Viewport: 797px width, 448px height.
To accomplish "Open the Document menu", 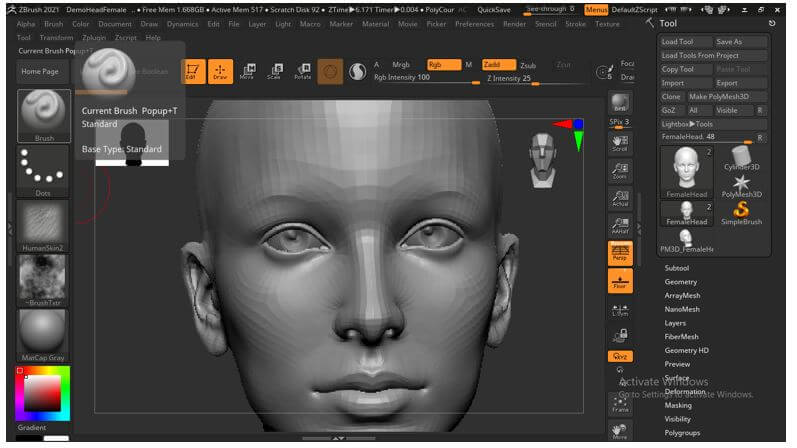I will [x=115, y=24].
